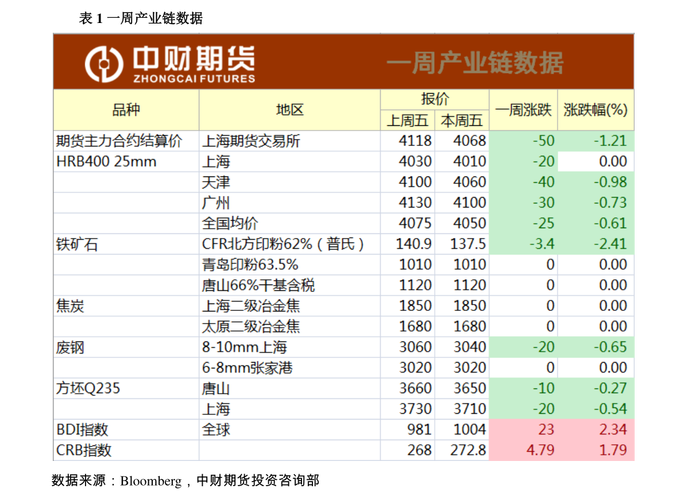Click the weekly change -10

(544, 388)
